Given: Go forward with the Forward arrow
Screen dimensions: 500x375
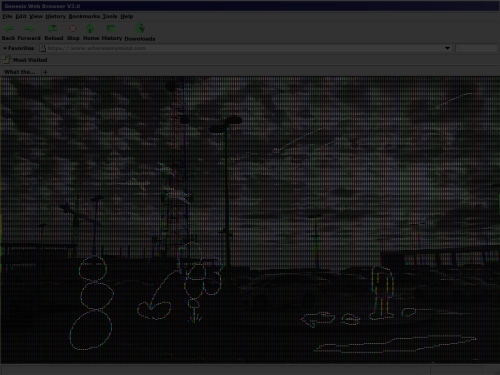Looking at the screenshot, I should (x=29, y=29).
